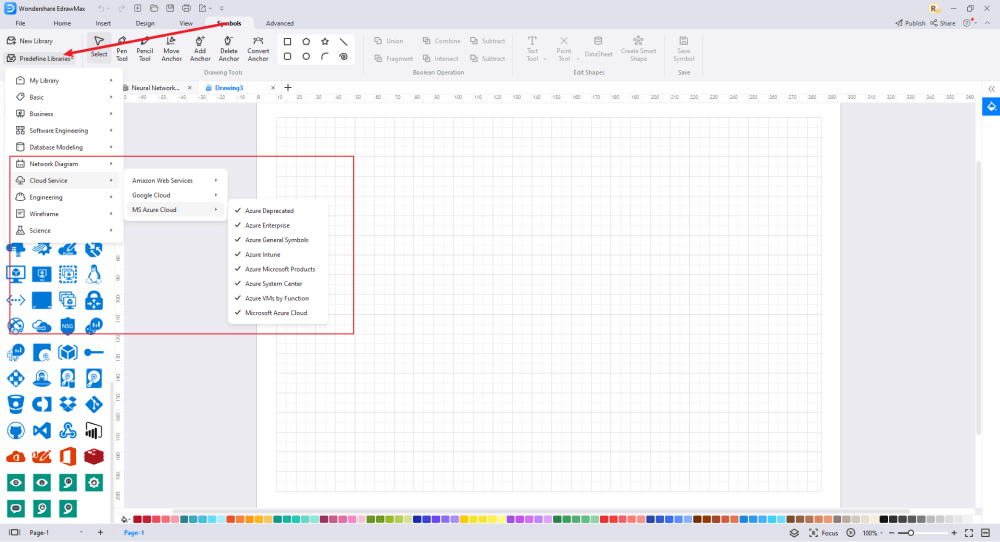Image resolution: width=1000 pixels, height=542 pixels.
Task: Click the Save Symbol button
Action: pos(683,48)
